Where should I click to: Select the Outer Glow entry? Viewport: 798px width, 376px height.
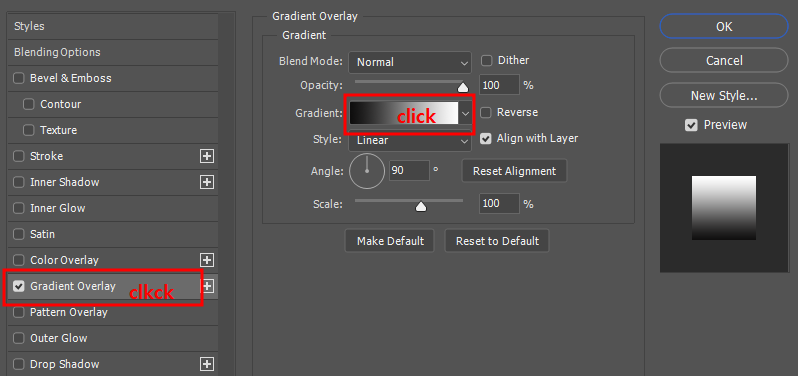pos(59,338)
